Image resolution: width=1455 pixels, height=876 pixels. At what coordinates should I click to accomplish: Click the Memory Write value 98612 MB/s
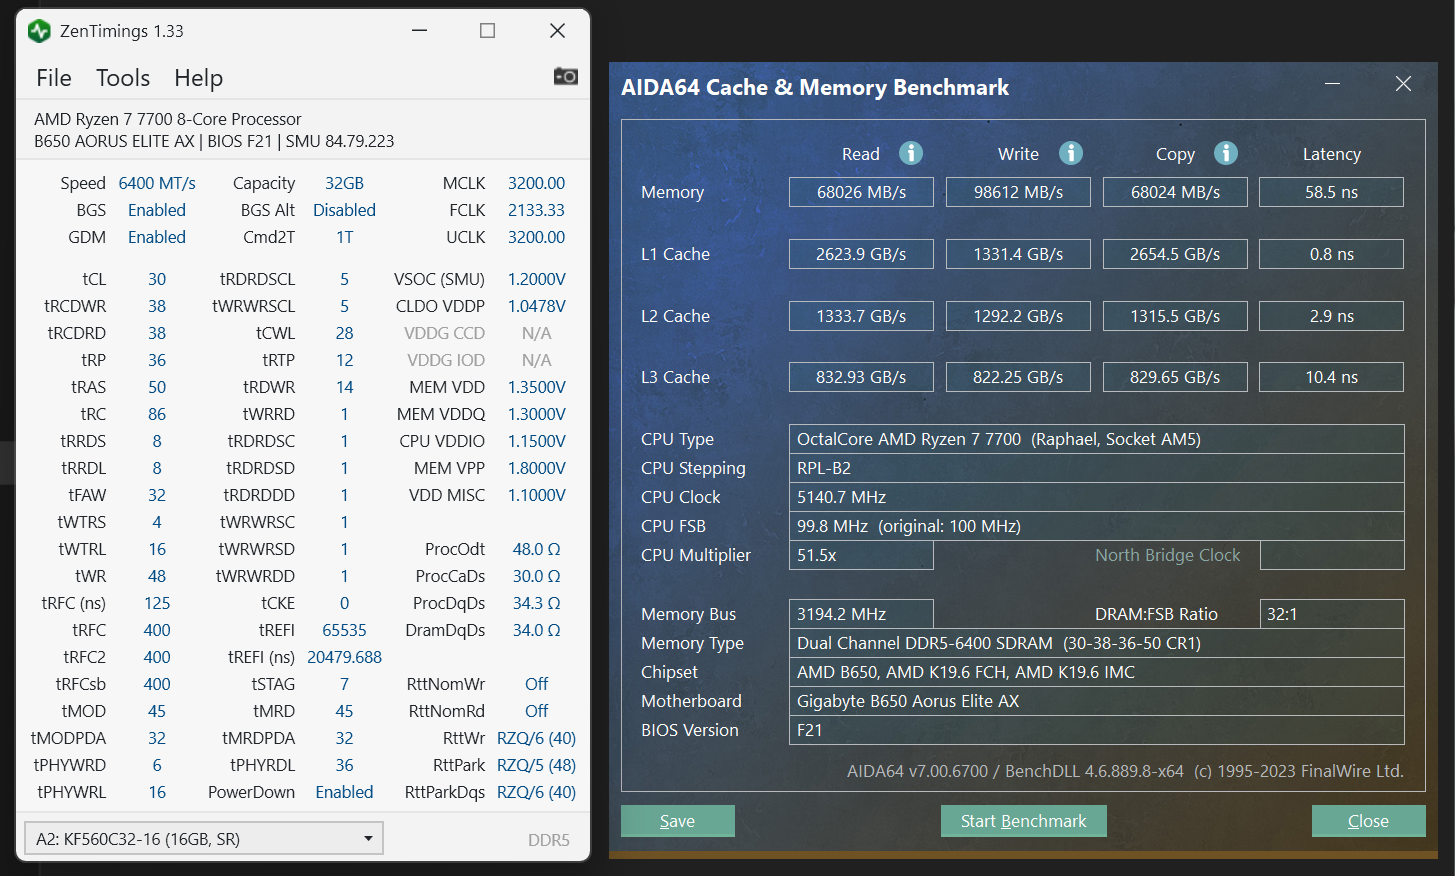tap(1018, 192)
